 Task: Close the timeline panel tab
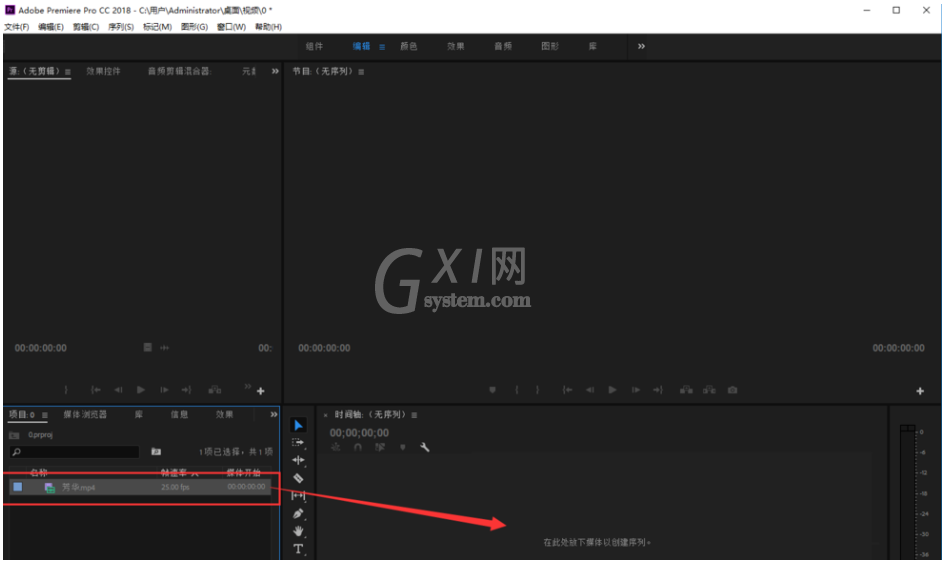tap(325, 415)
